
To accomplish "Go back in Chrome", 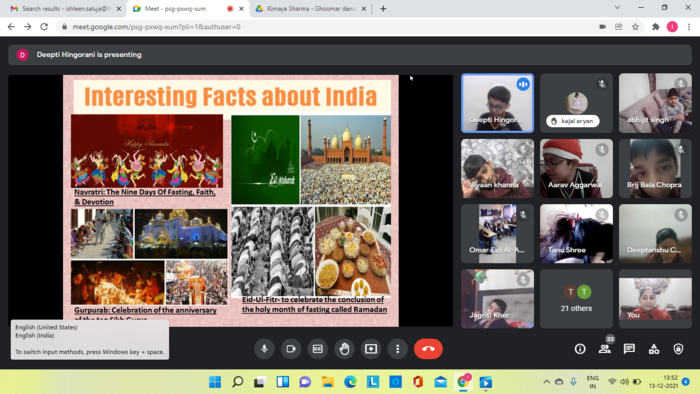I will tap(11, 27).
